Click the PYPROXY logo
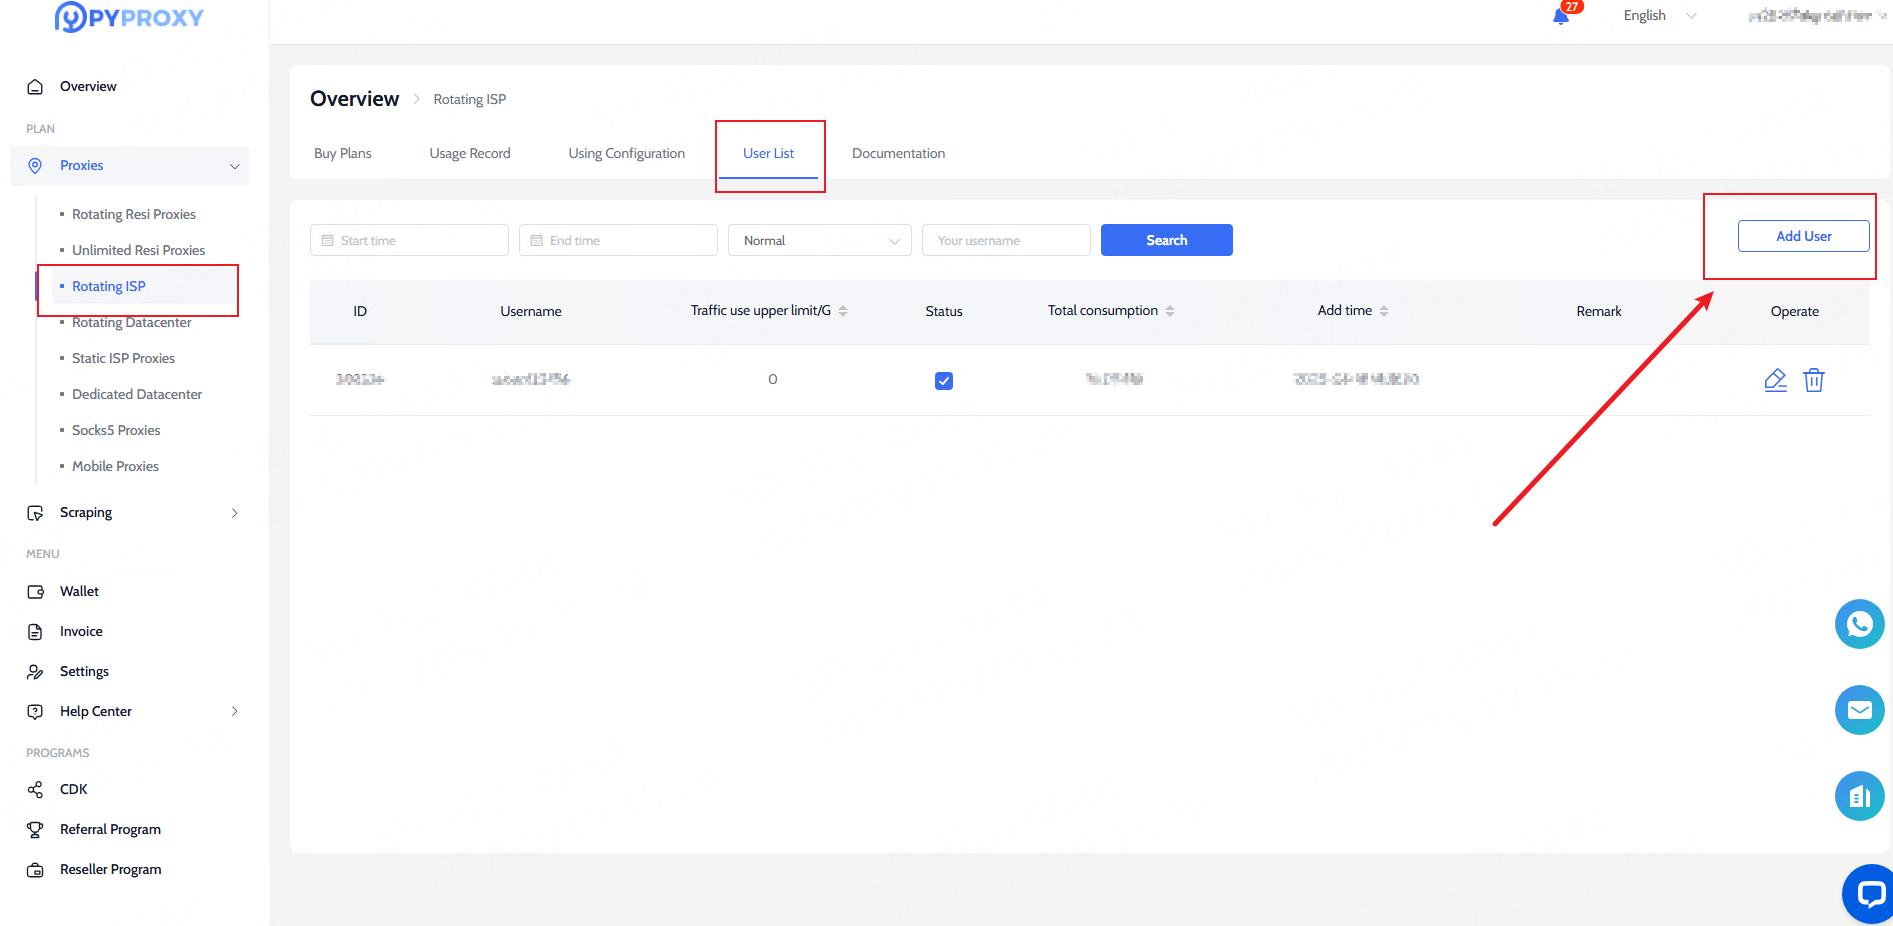The width and height of the screenshot is (1893, 926). pos(130,17)
